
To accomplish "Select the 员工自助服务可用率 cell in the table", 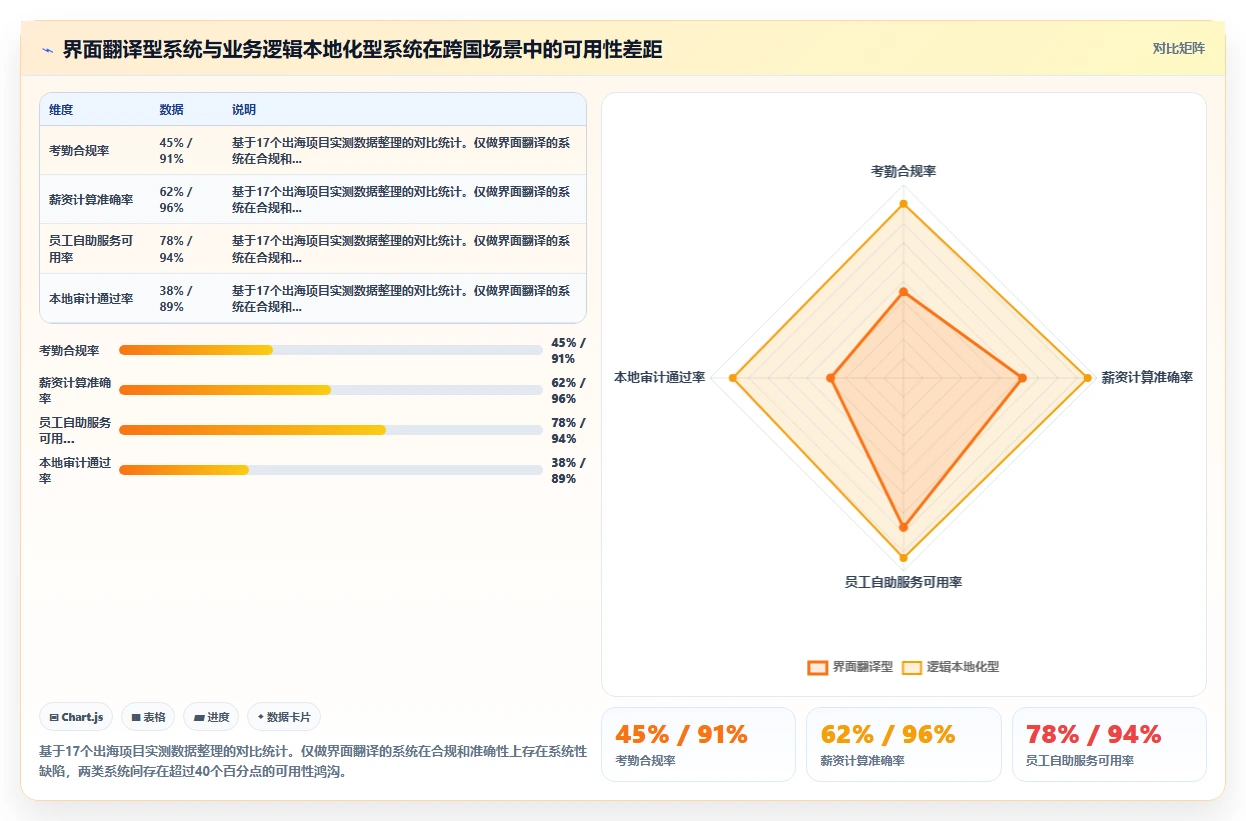I will click(x=95, y=249).
